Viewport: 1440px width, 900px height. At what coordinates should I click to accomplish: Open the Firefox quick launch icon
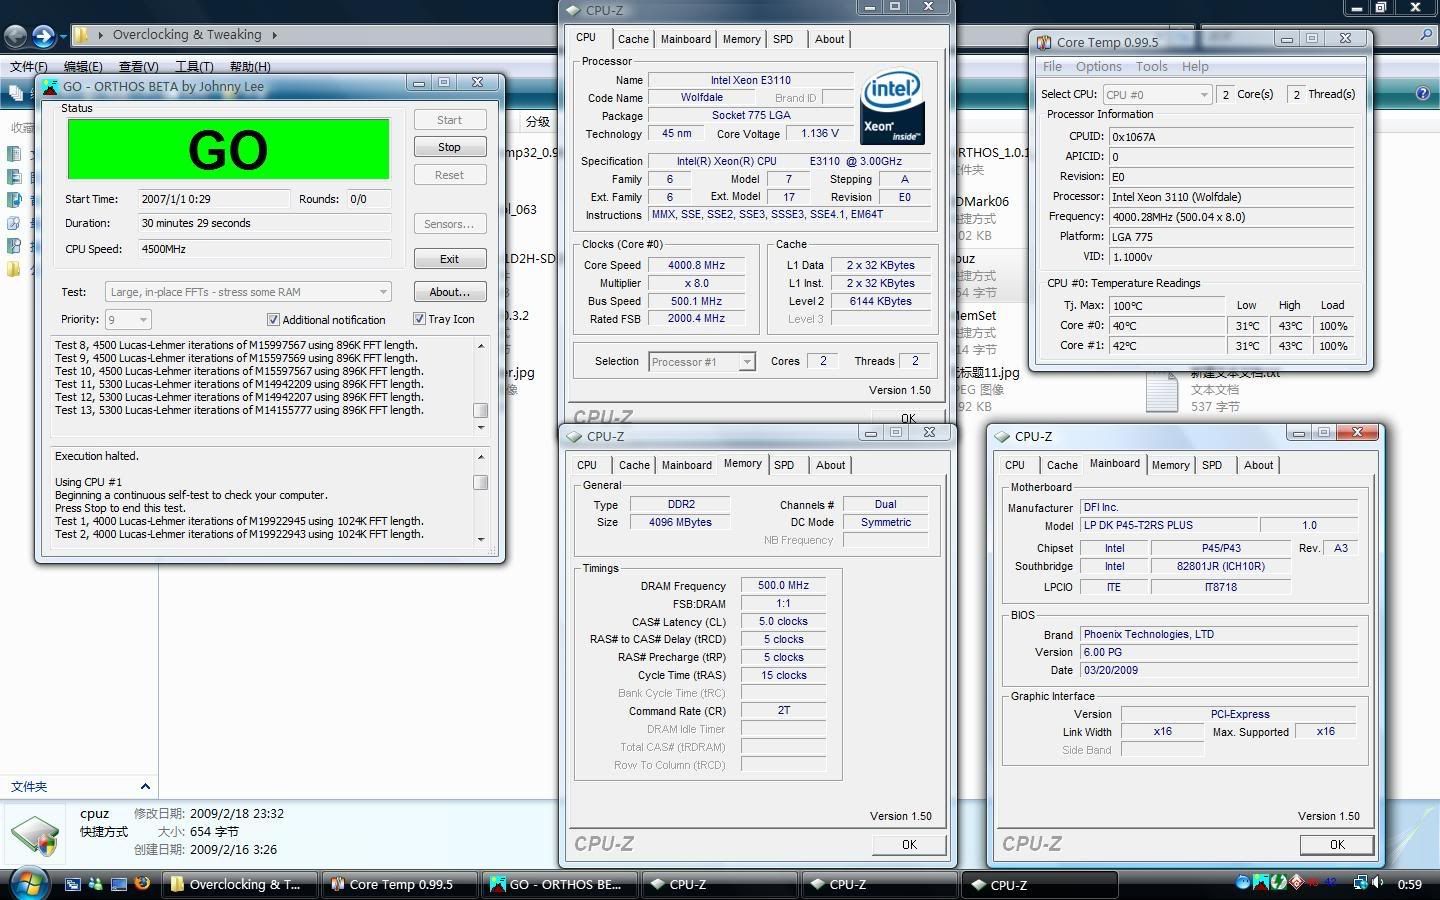pos(142,883)
